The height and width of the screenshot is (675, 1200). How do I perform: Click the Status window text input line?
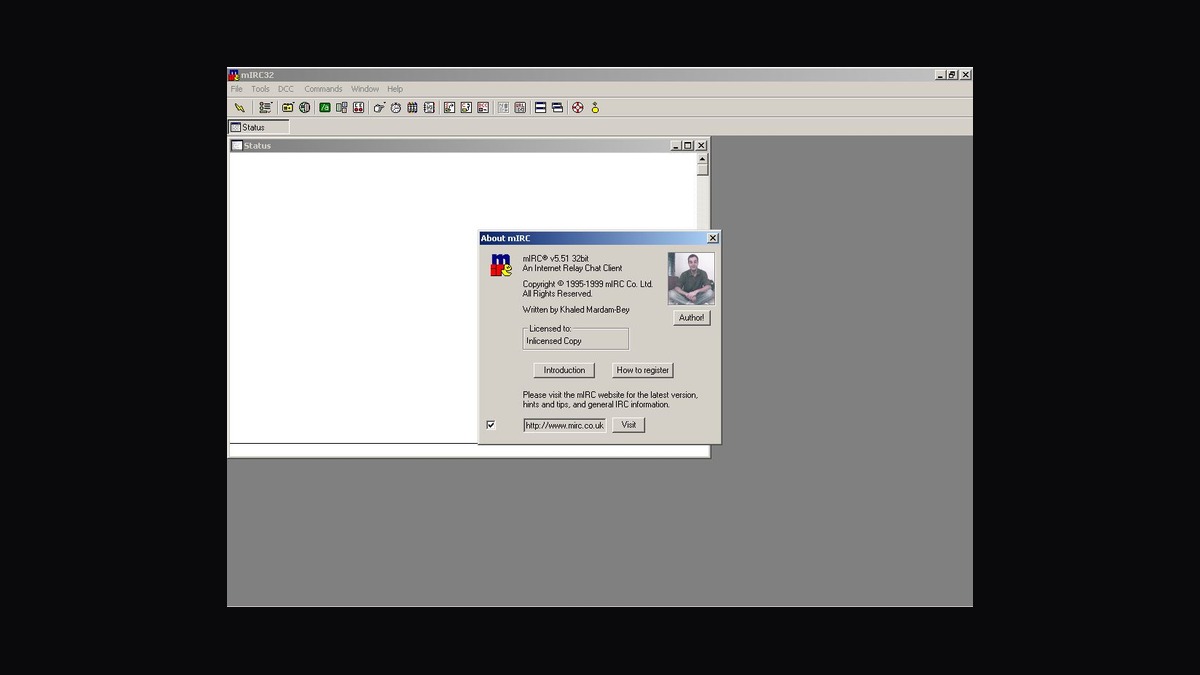(469, 451)
